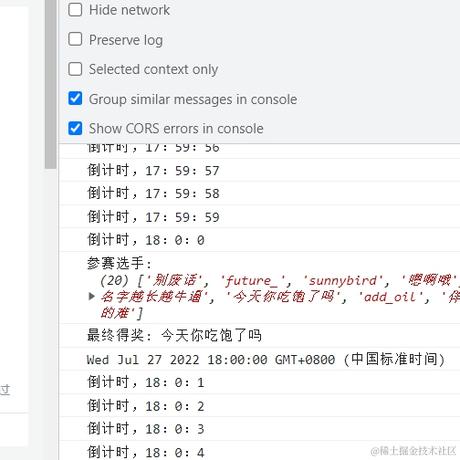Viewport: 460px width, 460px height.
Task: Click the '今天你吃饱了吗' array entry
Action: (283, 297)
